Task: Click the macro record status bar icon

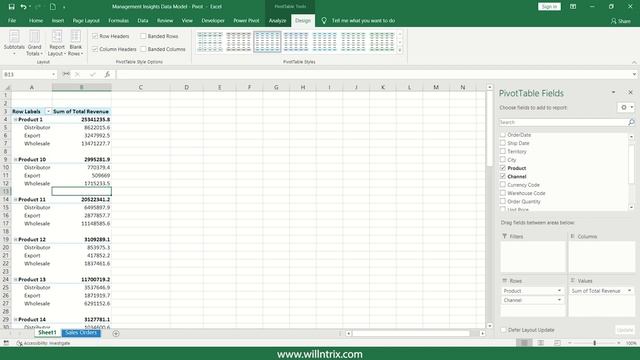Action: (x=6, y=343)
